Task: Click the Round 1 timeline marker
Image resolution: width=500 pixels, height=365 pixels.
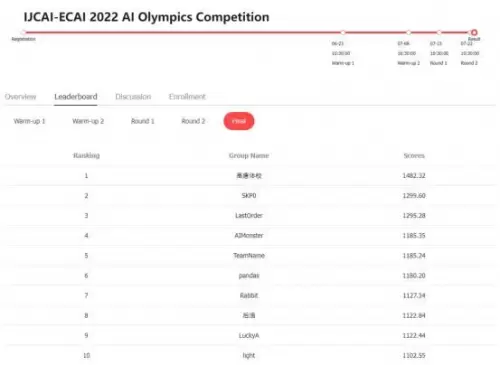Action: pos(439,32)
